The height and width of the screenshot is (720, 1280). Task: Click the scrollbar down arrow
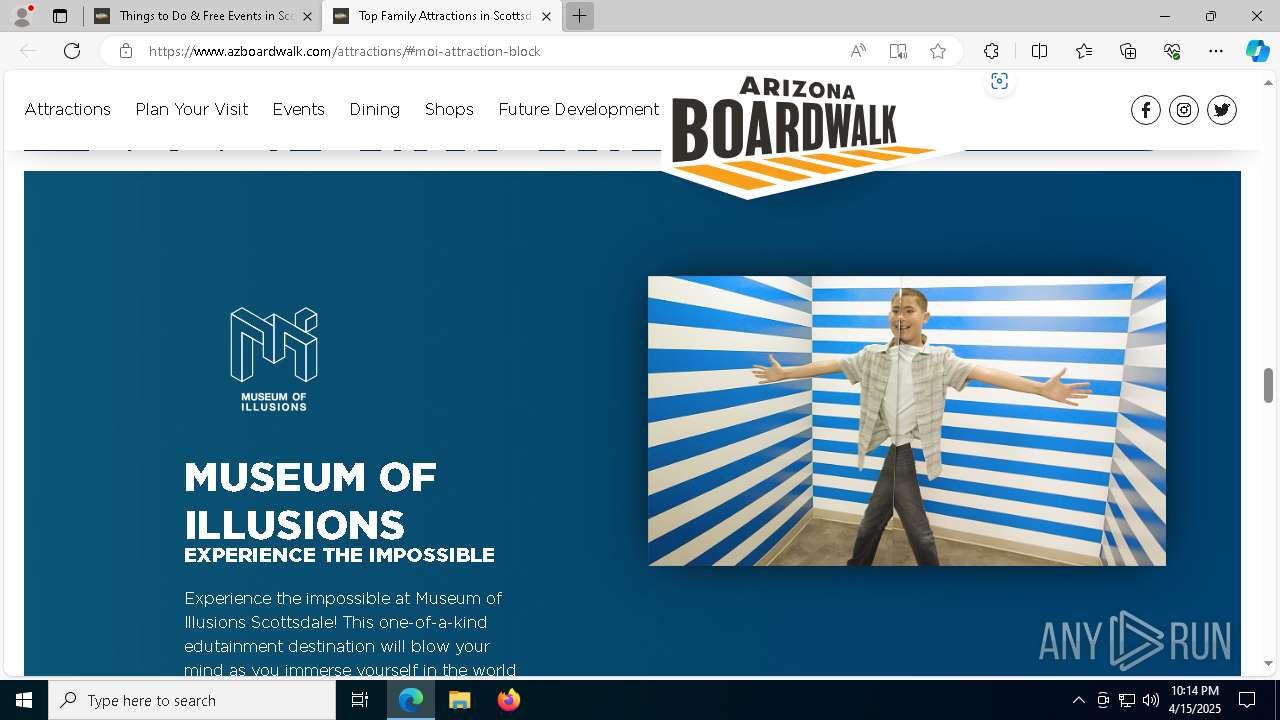point(1269,663)
